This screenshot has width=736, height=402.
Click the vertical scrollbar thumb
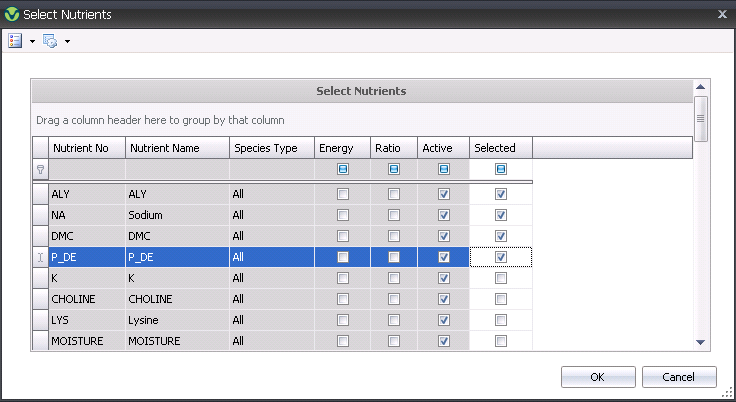tap(700, 119)
